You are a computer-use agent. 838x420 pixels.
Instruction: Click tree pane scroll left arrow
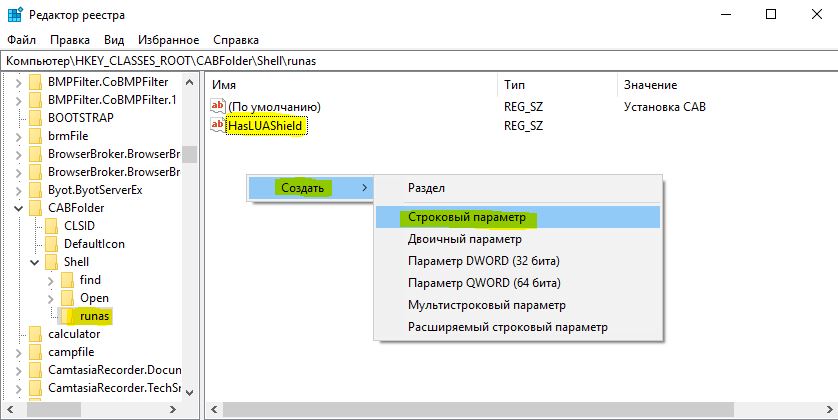pyautogui.click(x=11, y=409)
